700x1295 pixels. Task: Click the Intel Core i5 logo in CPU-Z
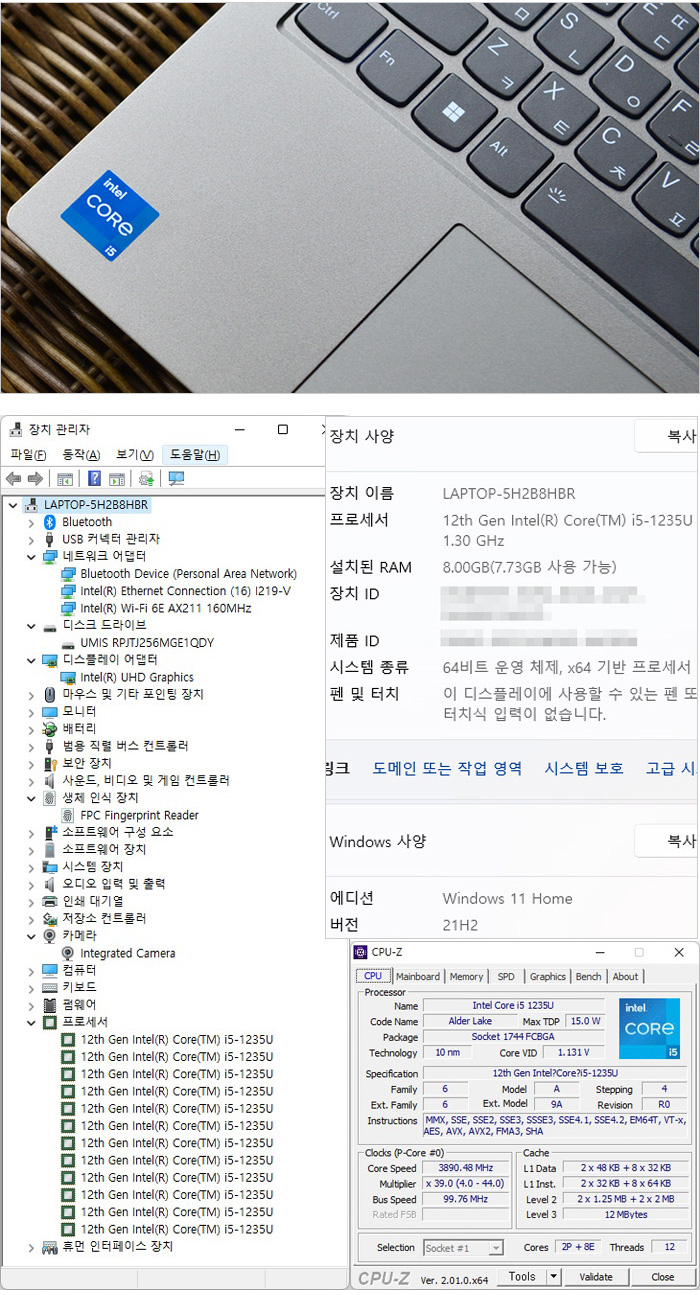(x=651, y=1028)
